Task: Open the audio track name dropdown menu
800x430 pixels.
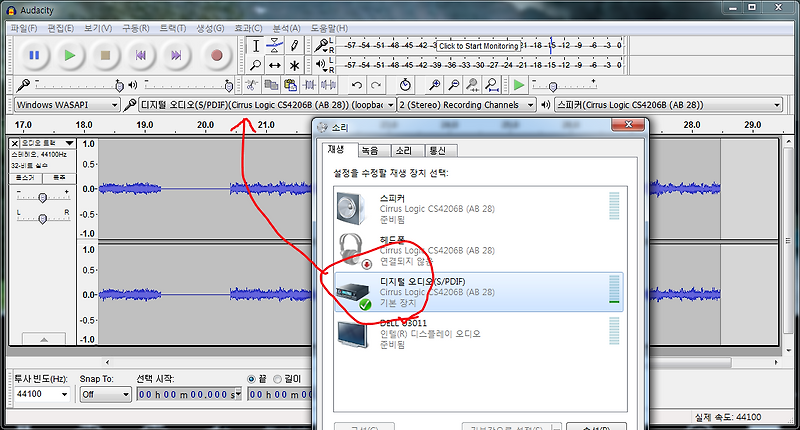Action: coord(48,143)
